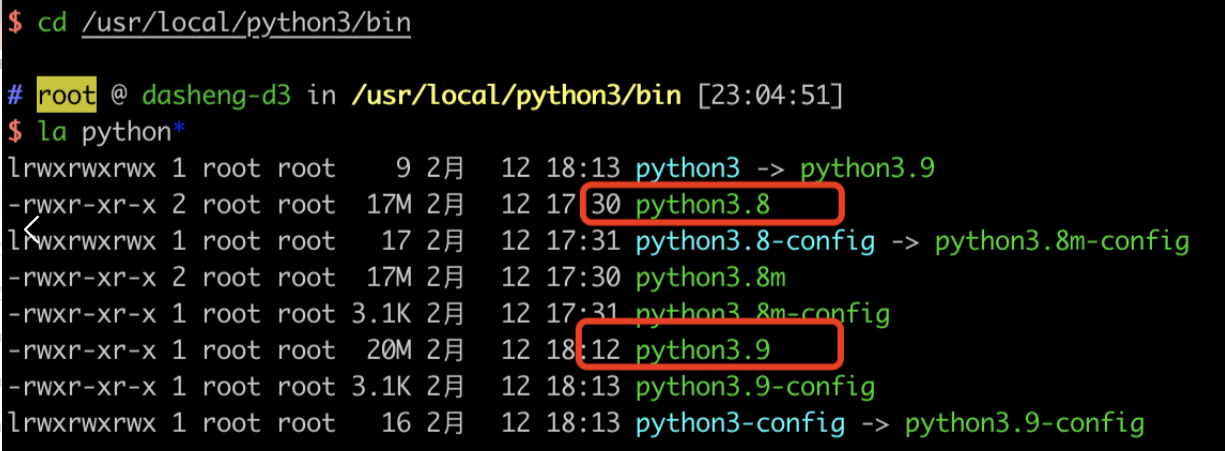Click the '17M' size in python3.8 row
Image resolution: width=1225 pixels, height=451 pixels.
pos(389,205)
